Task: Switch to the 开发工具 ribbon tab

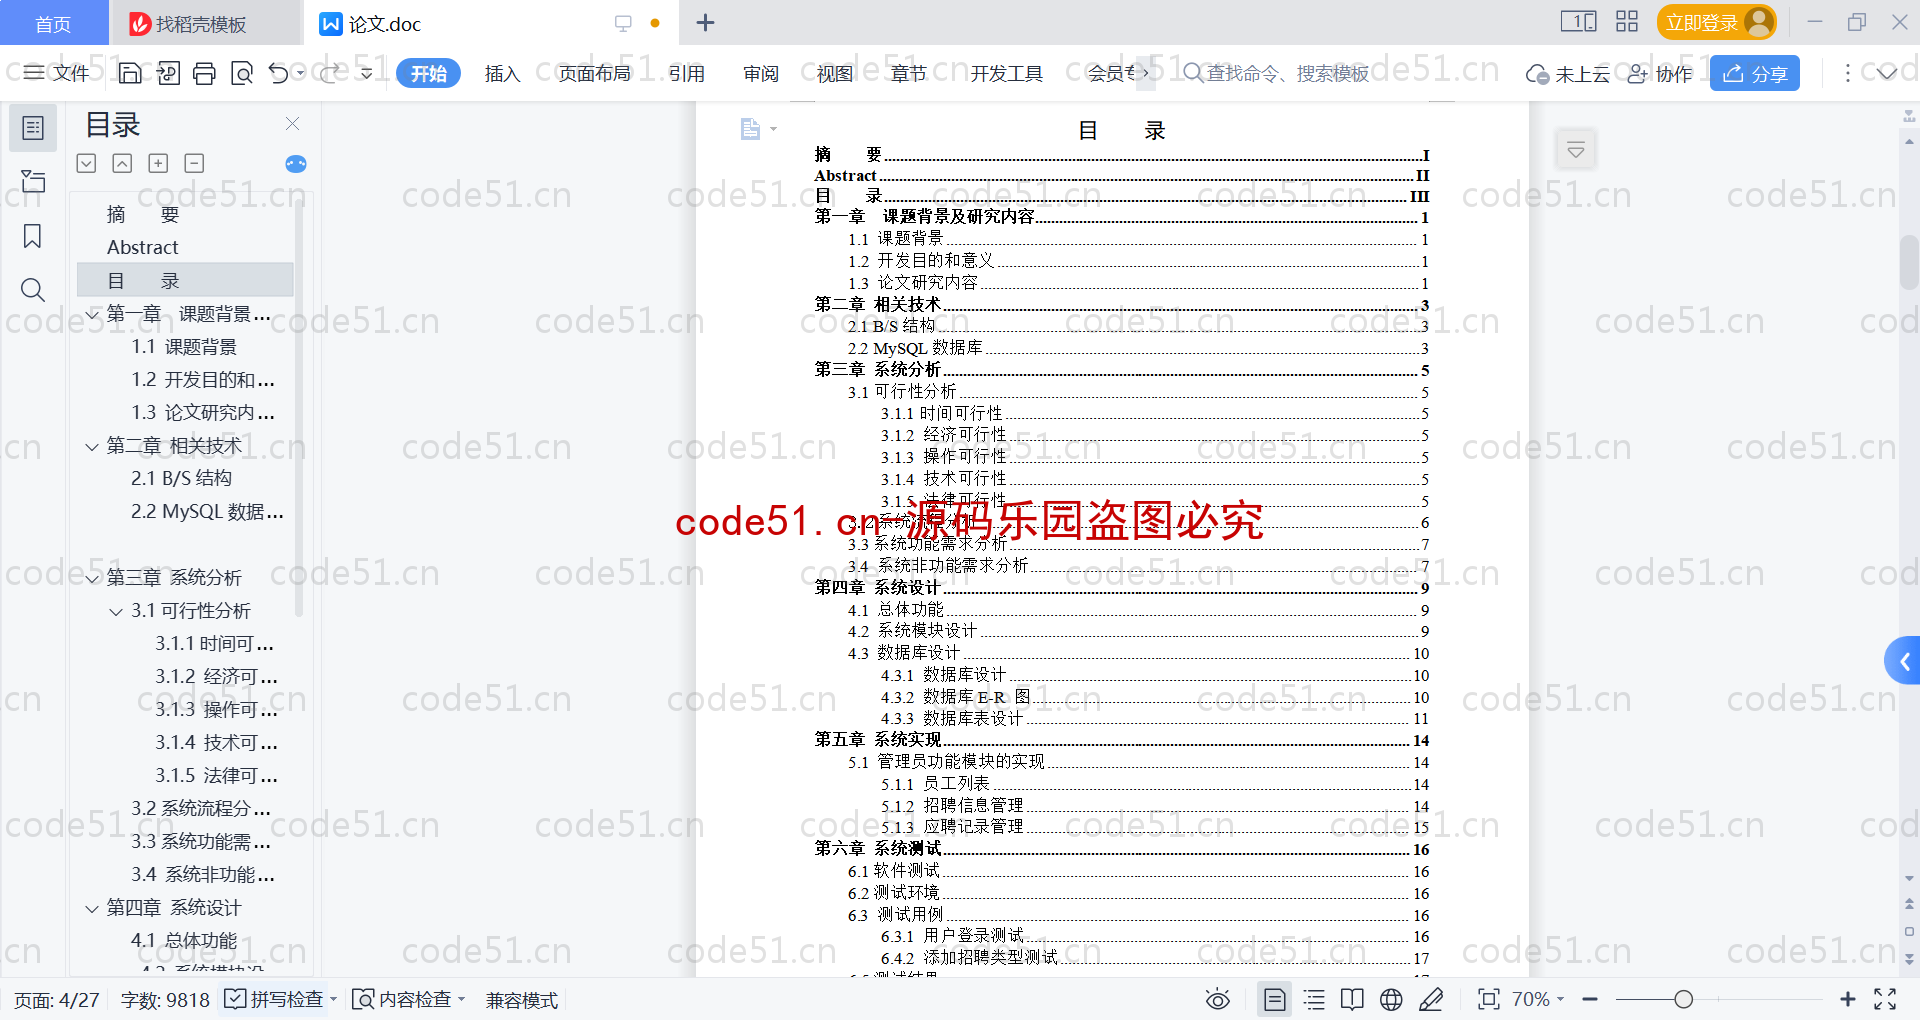Action: point(1006,73)
